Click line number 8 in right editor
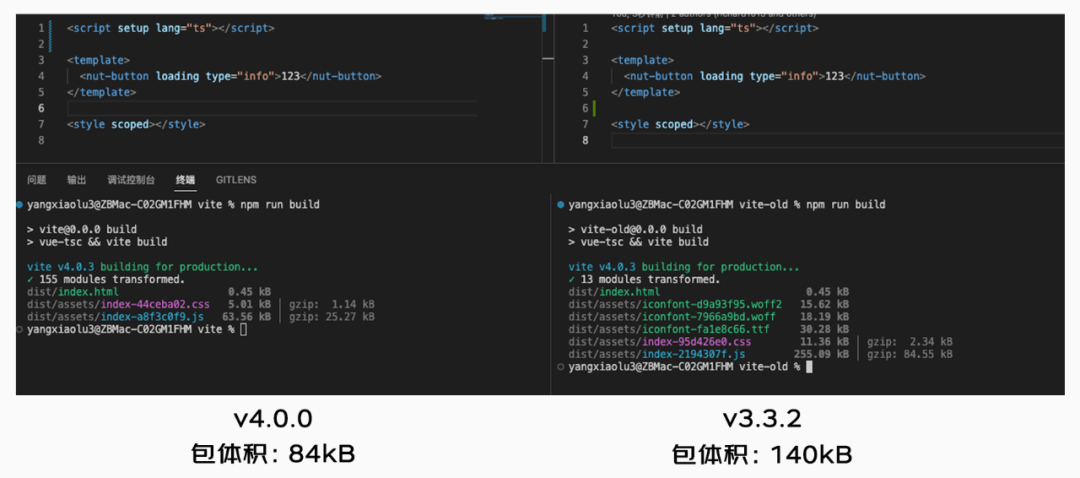The height and width of the screenshot is (478, 1080). click(585, 141)
